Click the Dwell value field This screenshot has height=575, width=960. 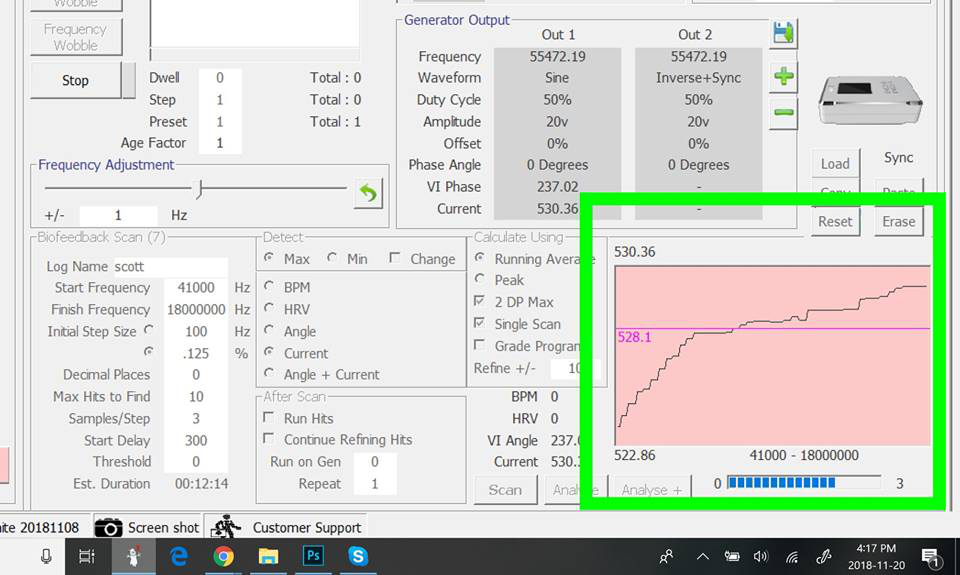click(220, 78)
